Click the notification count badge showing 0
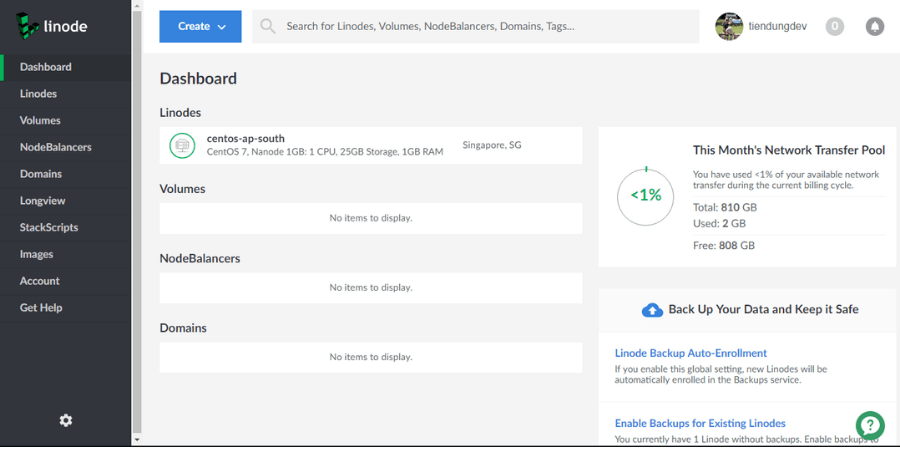Screen dimensions: 900x450 point(835,26)
